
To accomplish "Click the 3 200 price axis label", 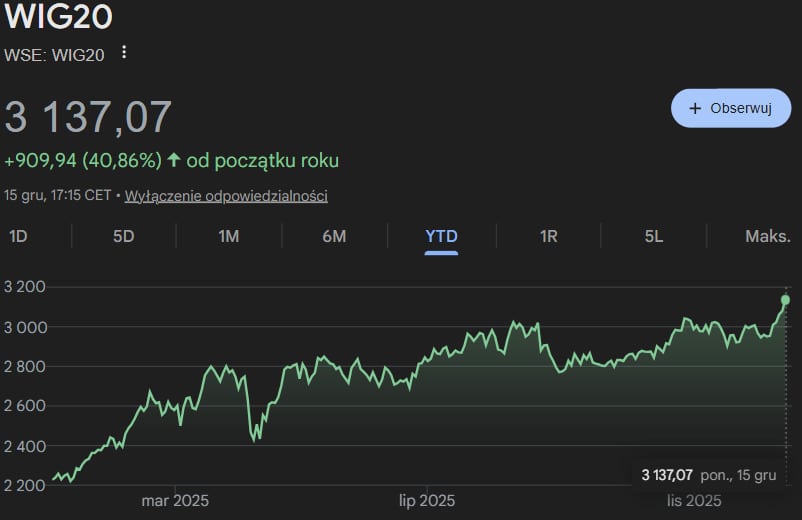I will pyautogui.click(x=24, y=287).
